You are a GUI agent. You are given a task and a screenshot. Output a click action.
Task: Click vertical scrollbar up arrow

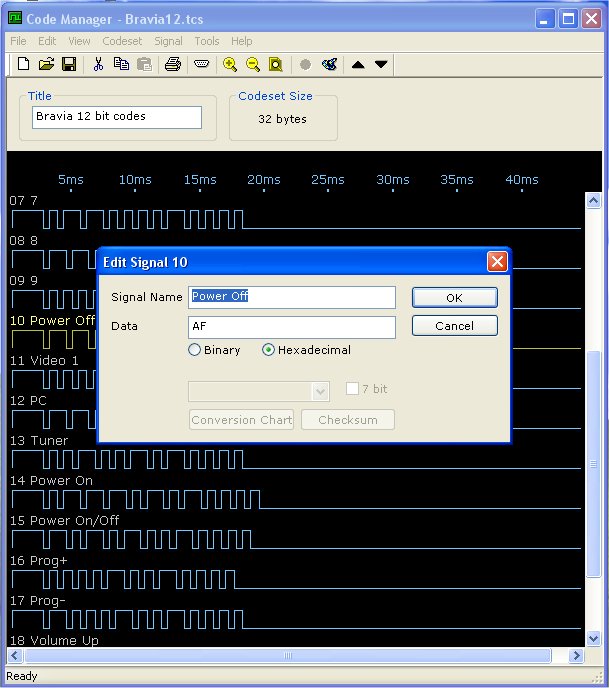[593, 201]
